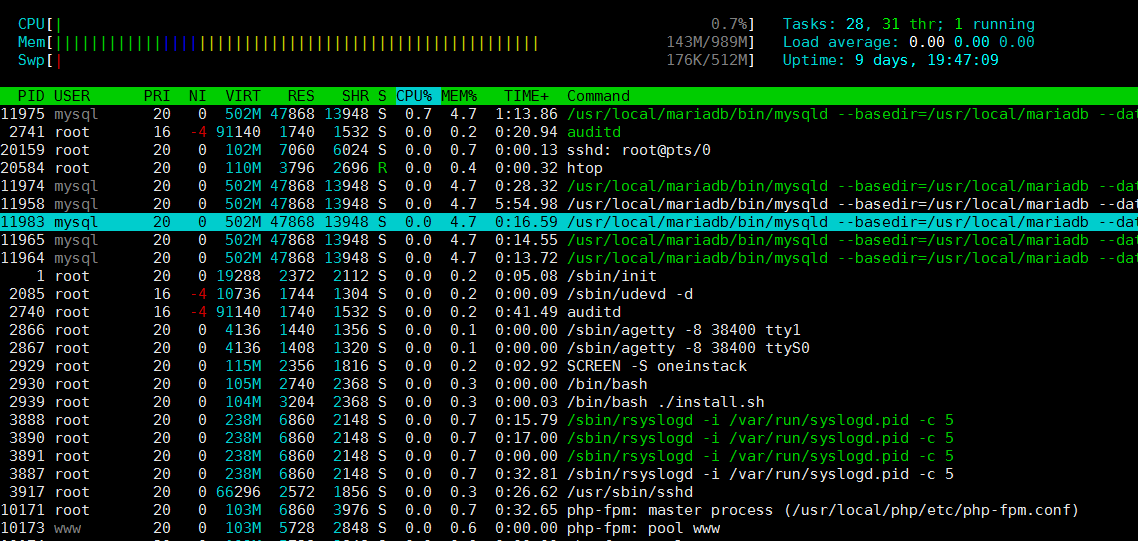Sort by the NI column header
This screenshot has height=541, width=1138.
pyautogui.click(x=197, y=96)
